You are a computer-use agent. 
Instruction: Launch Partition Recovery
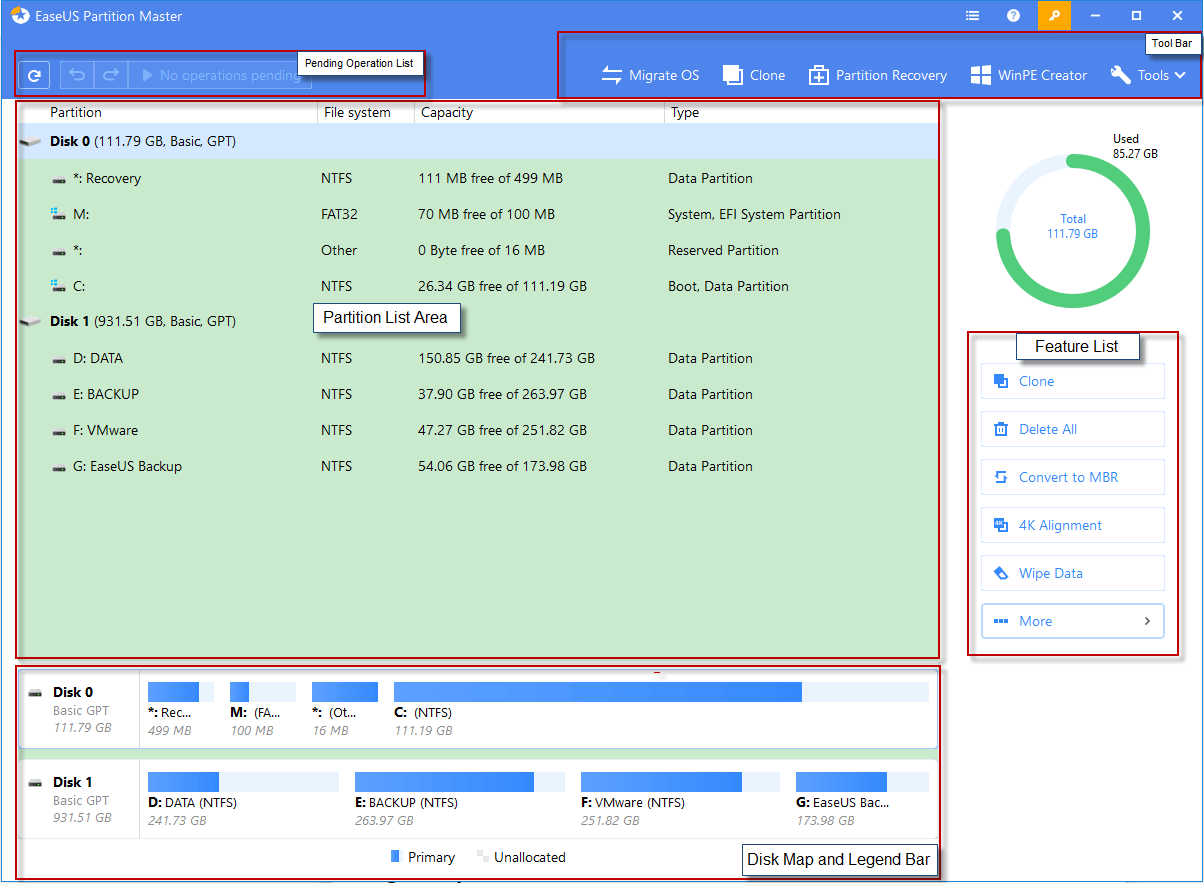click(x=878, y=75)
